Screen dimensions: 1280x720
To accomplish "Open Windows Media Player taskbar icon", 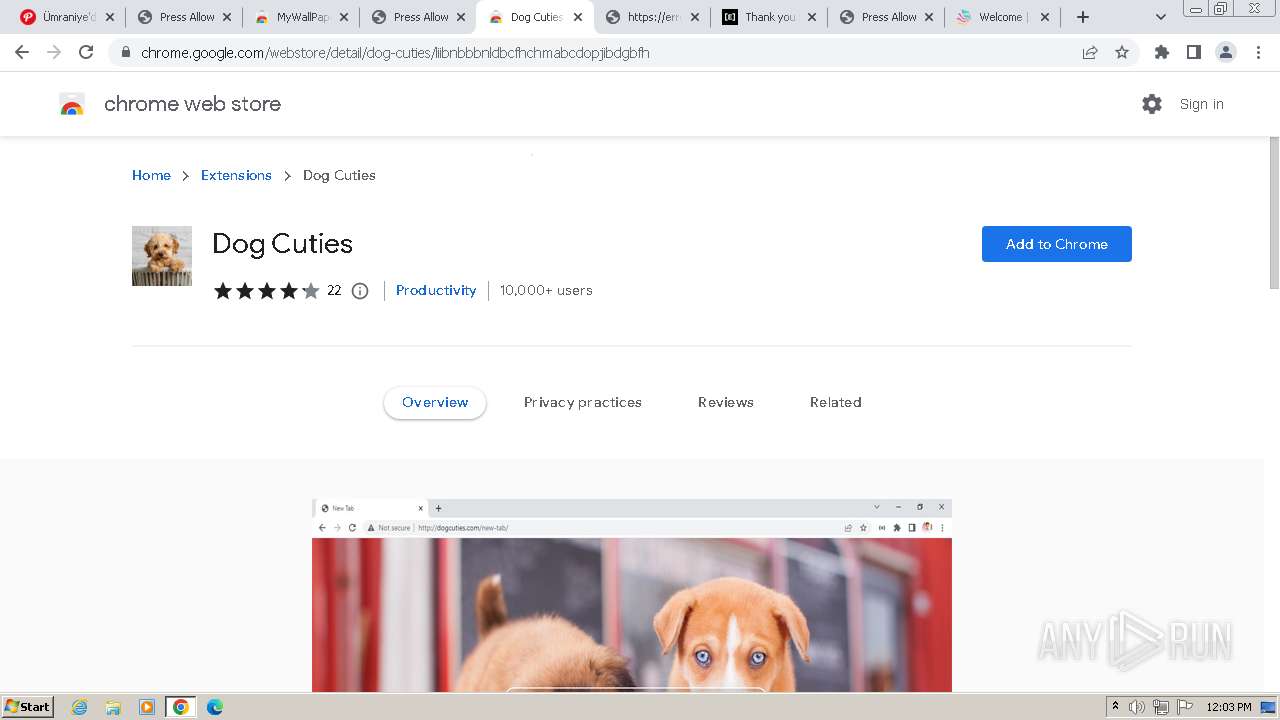I will [147, 707].
